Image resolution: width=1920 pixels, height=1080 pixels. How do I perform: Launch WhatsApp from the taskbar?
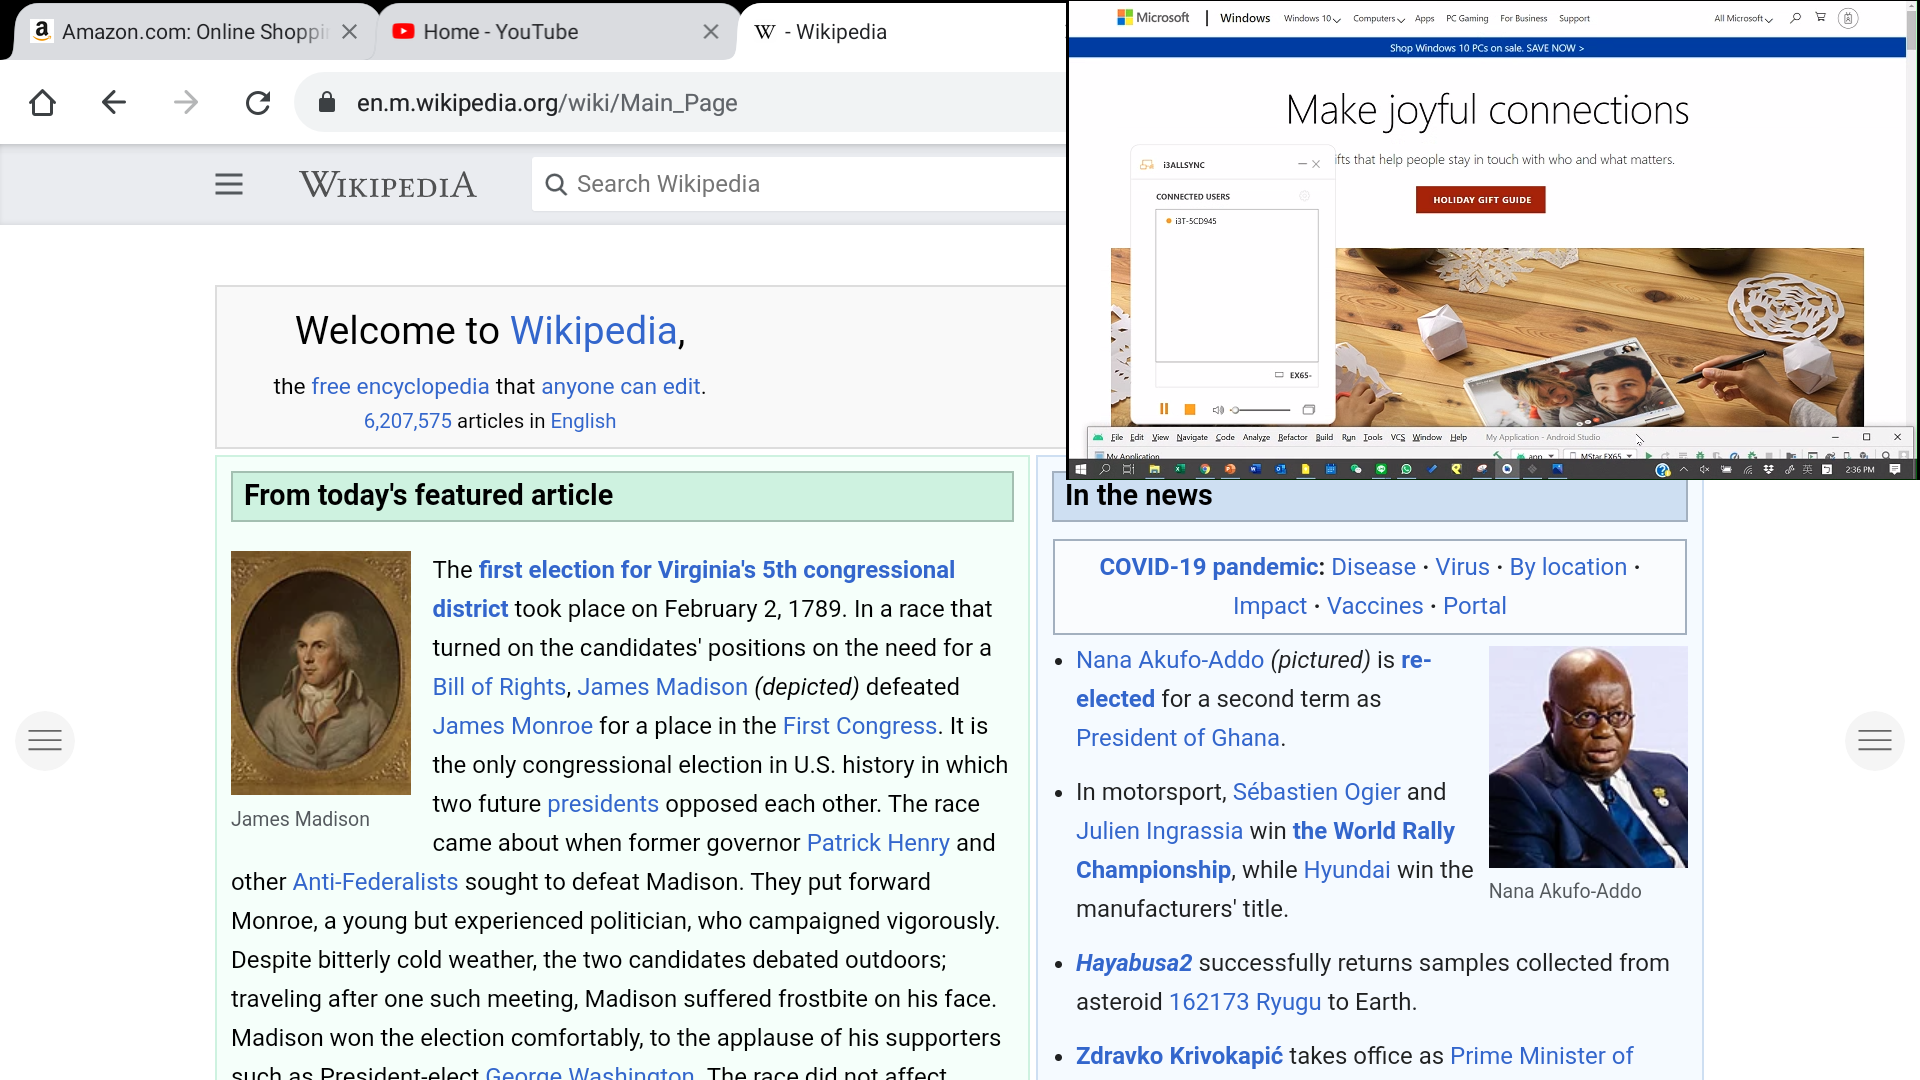coord(1408,468)
